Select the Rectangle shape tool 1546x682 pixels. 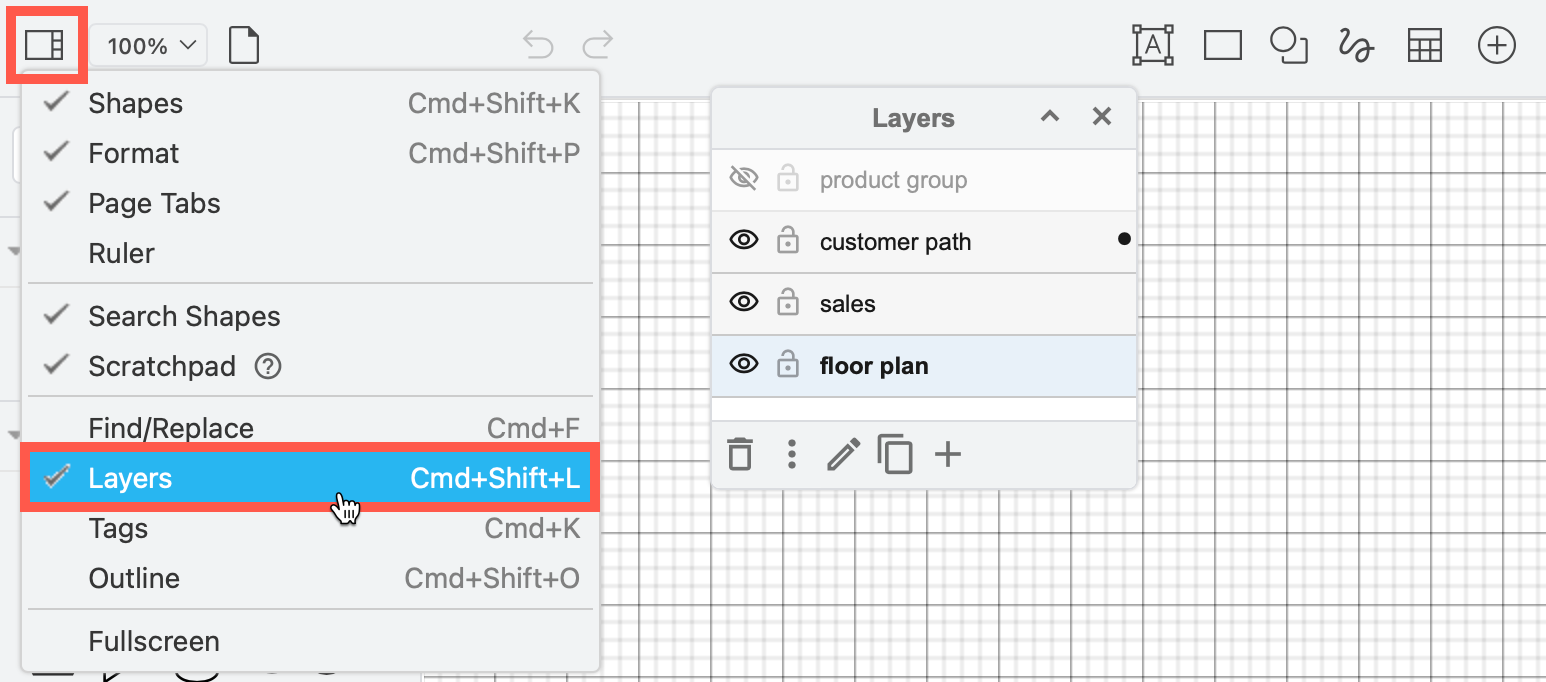tap(1222, 44)
